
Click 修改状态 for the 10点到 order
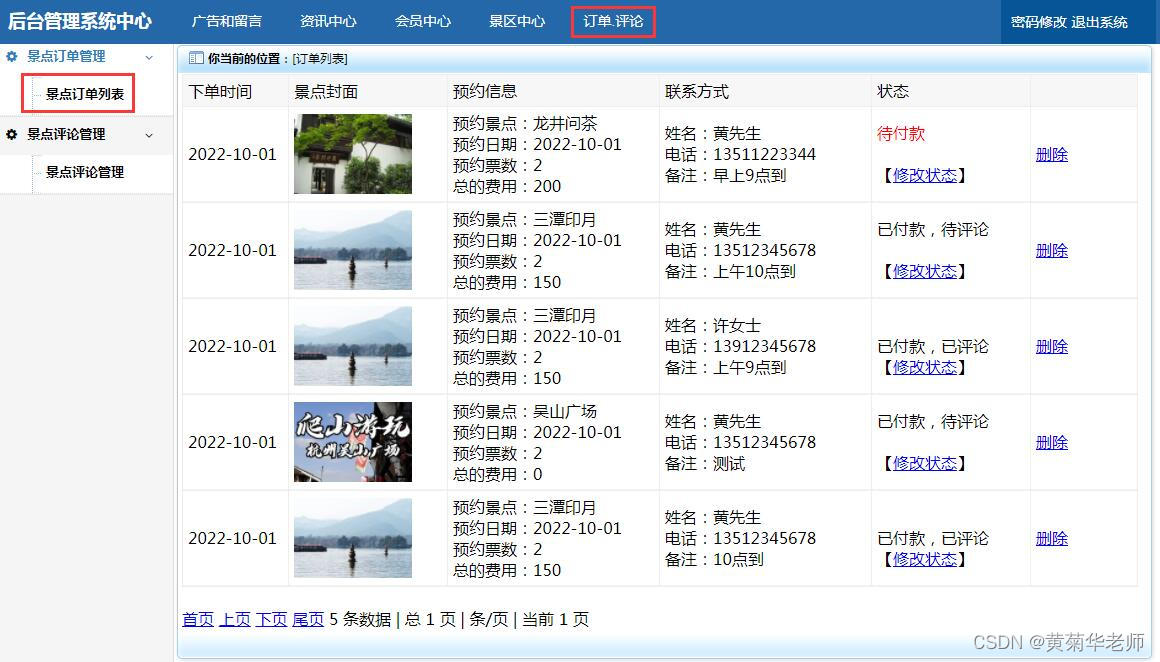point(925,559)
